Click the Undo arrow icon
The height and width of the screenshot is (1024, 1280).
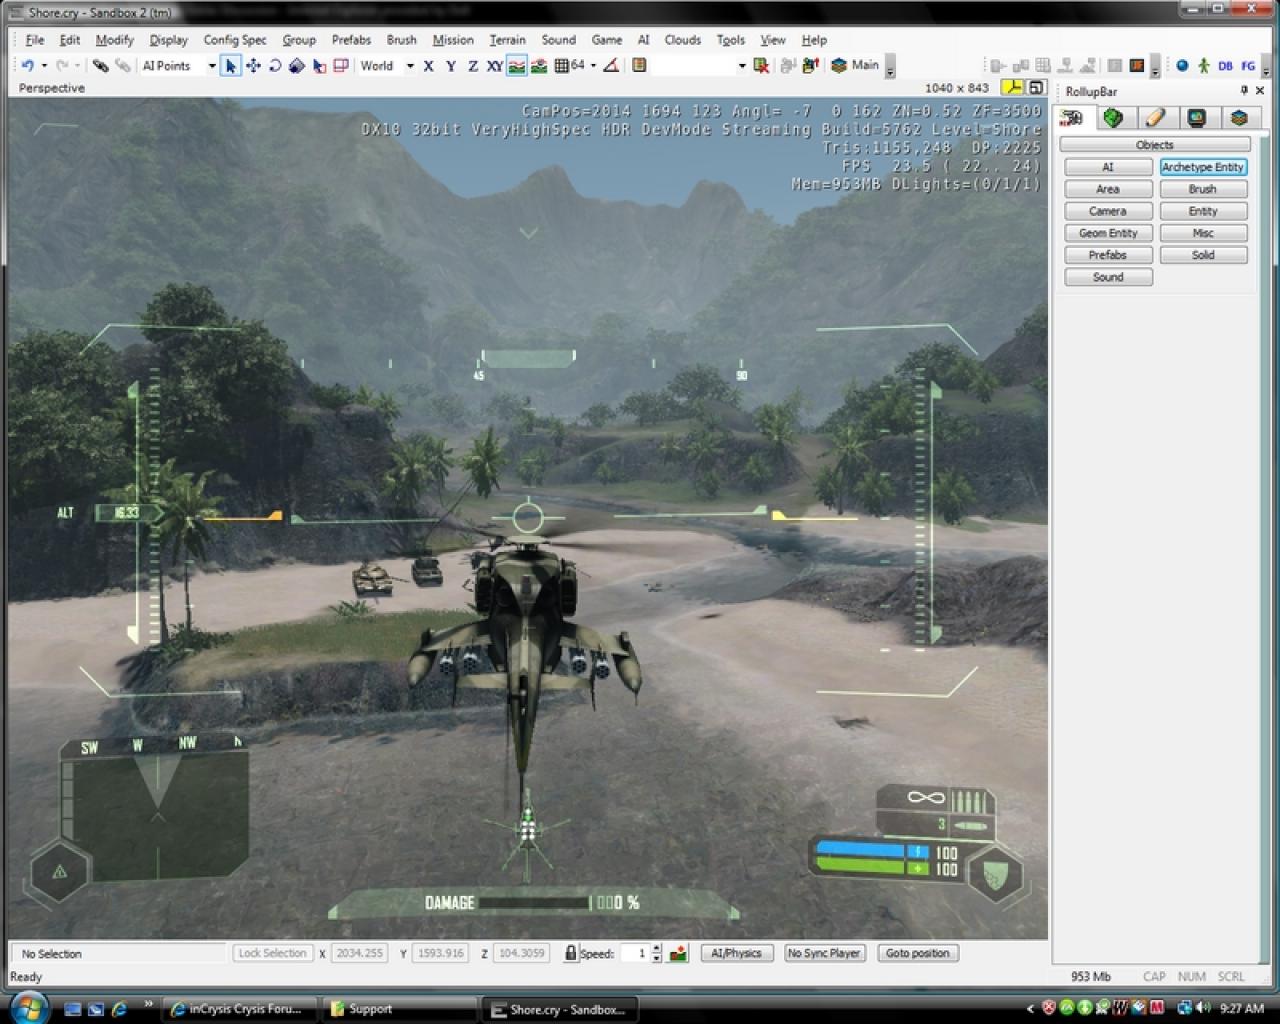pyautogui.click(x=27, y=66)
